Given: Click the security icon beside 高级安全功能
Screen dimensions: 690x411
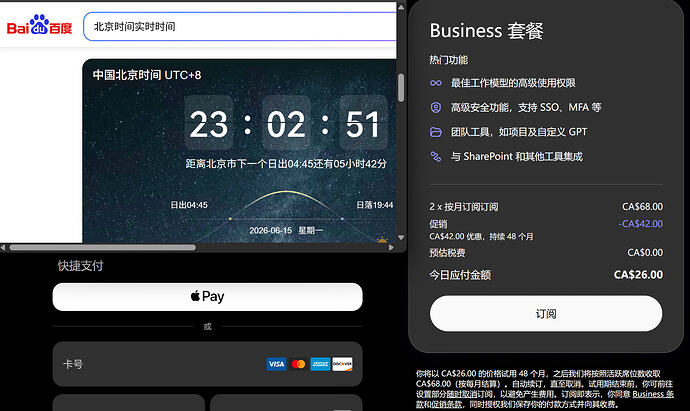Looking at the screenshot, I should (x=436, y=107).
